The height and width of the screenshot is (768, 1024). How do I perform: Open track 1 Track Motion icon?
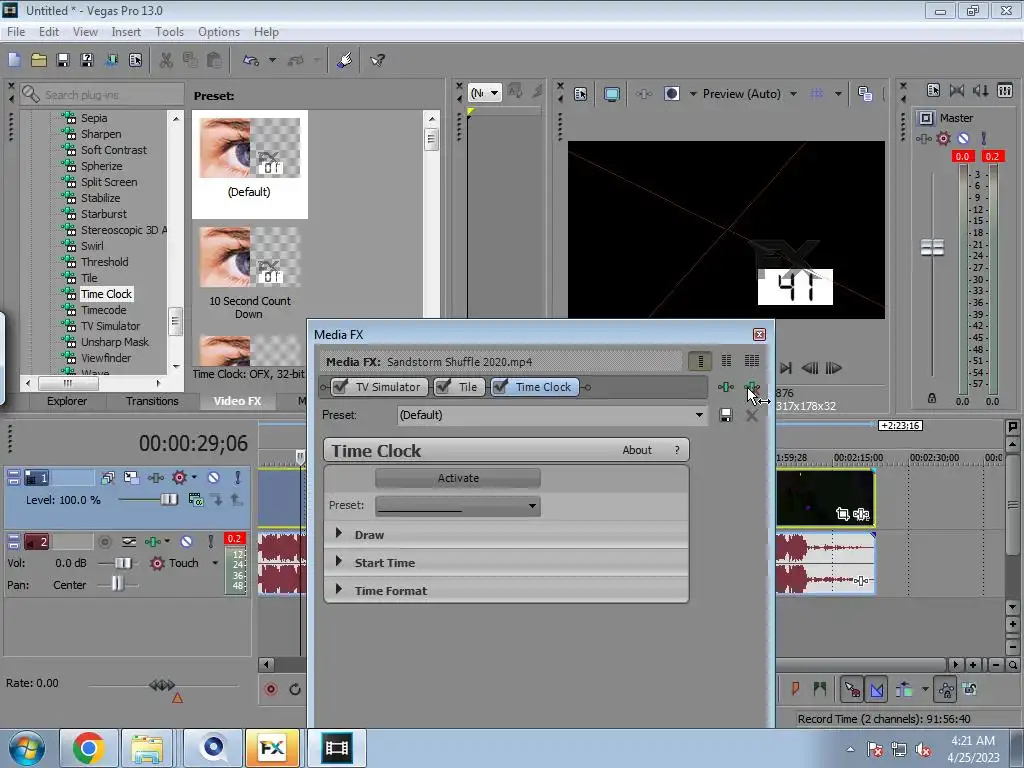tap(131, 477)
